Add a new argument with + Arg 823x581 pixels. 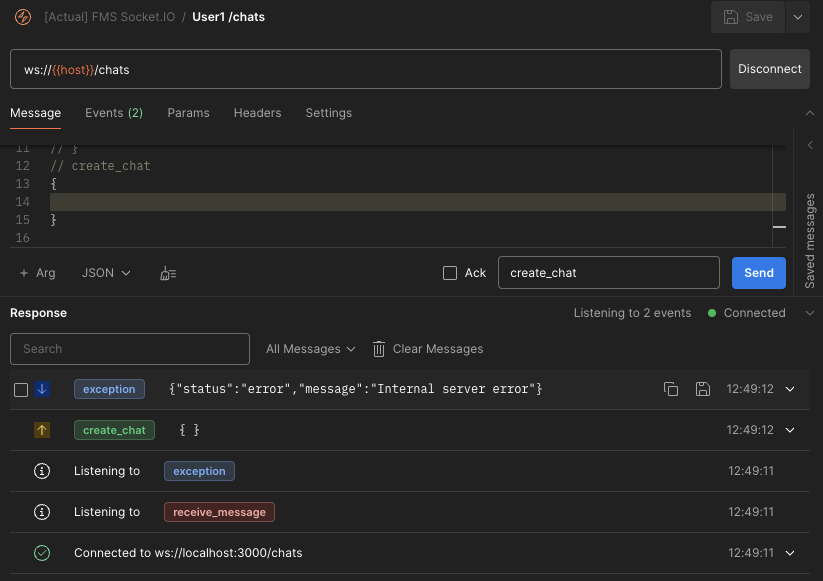point(38,273)
